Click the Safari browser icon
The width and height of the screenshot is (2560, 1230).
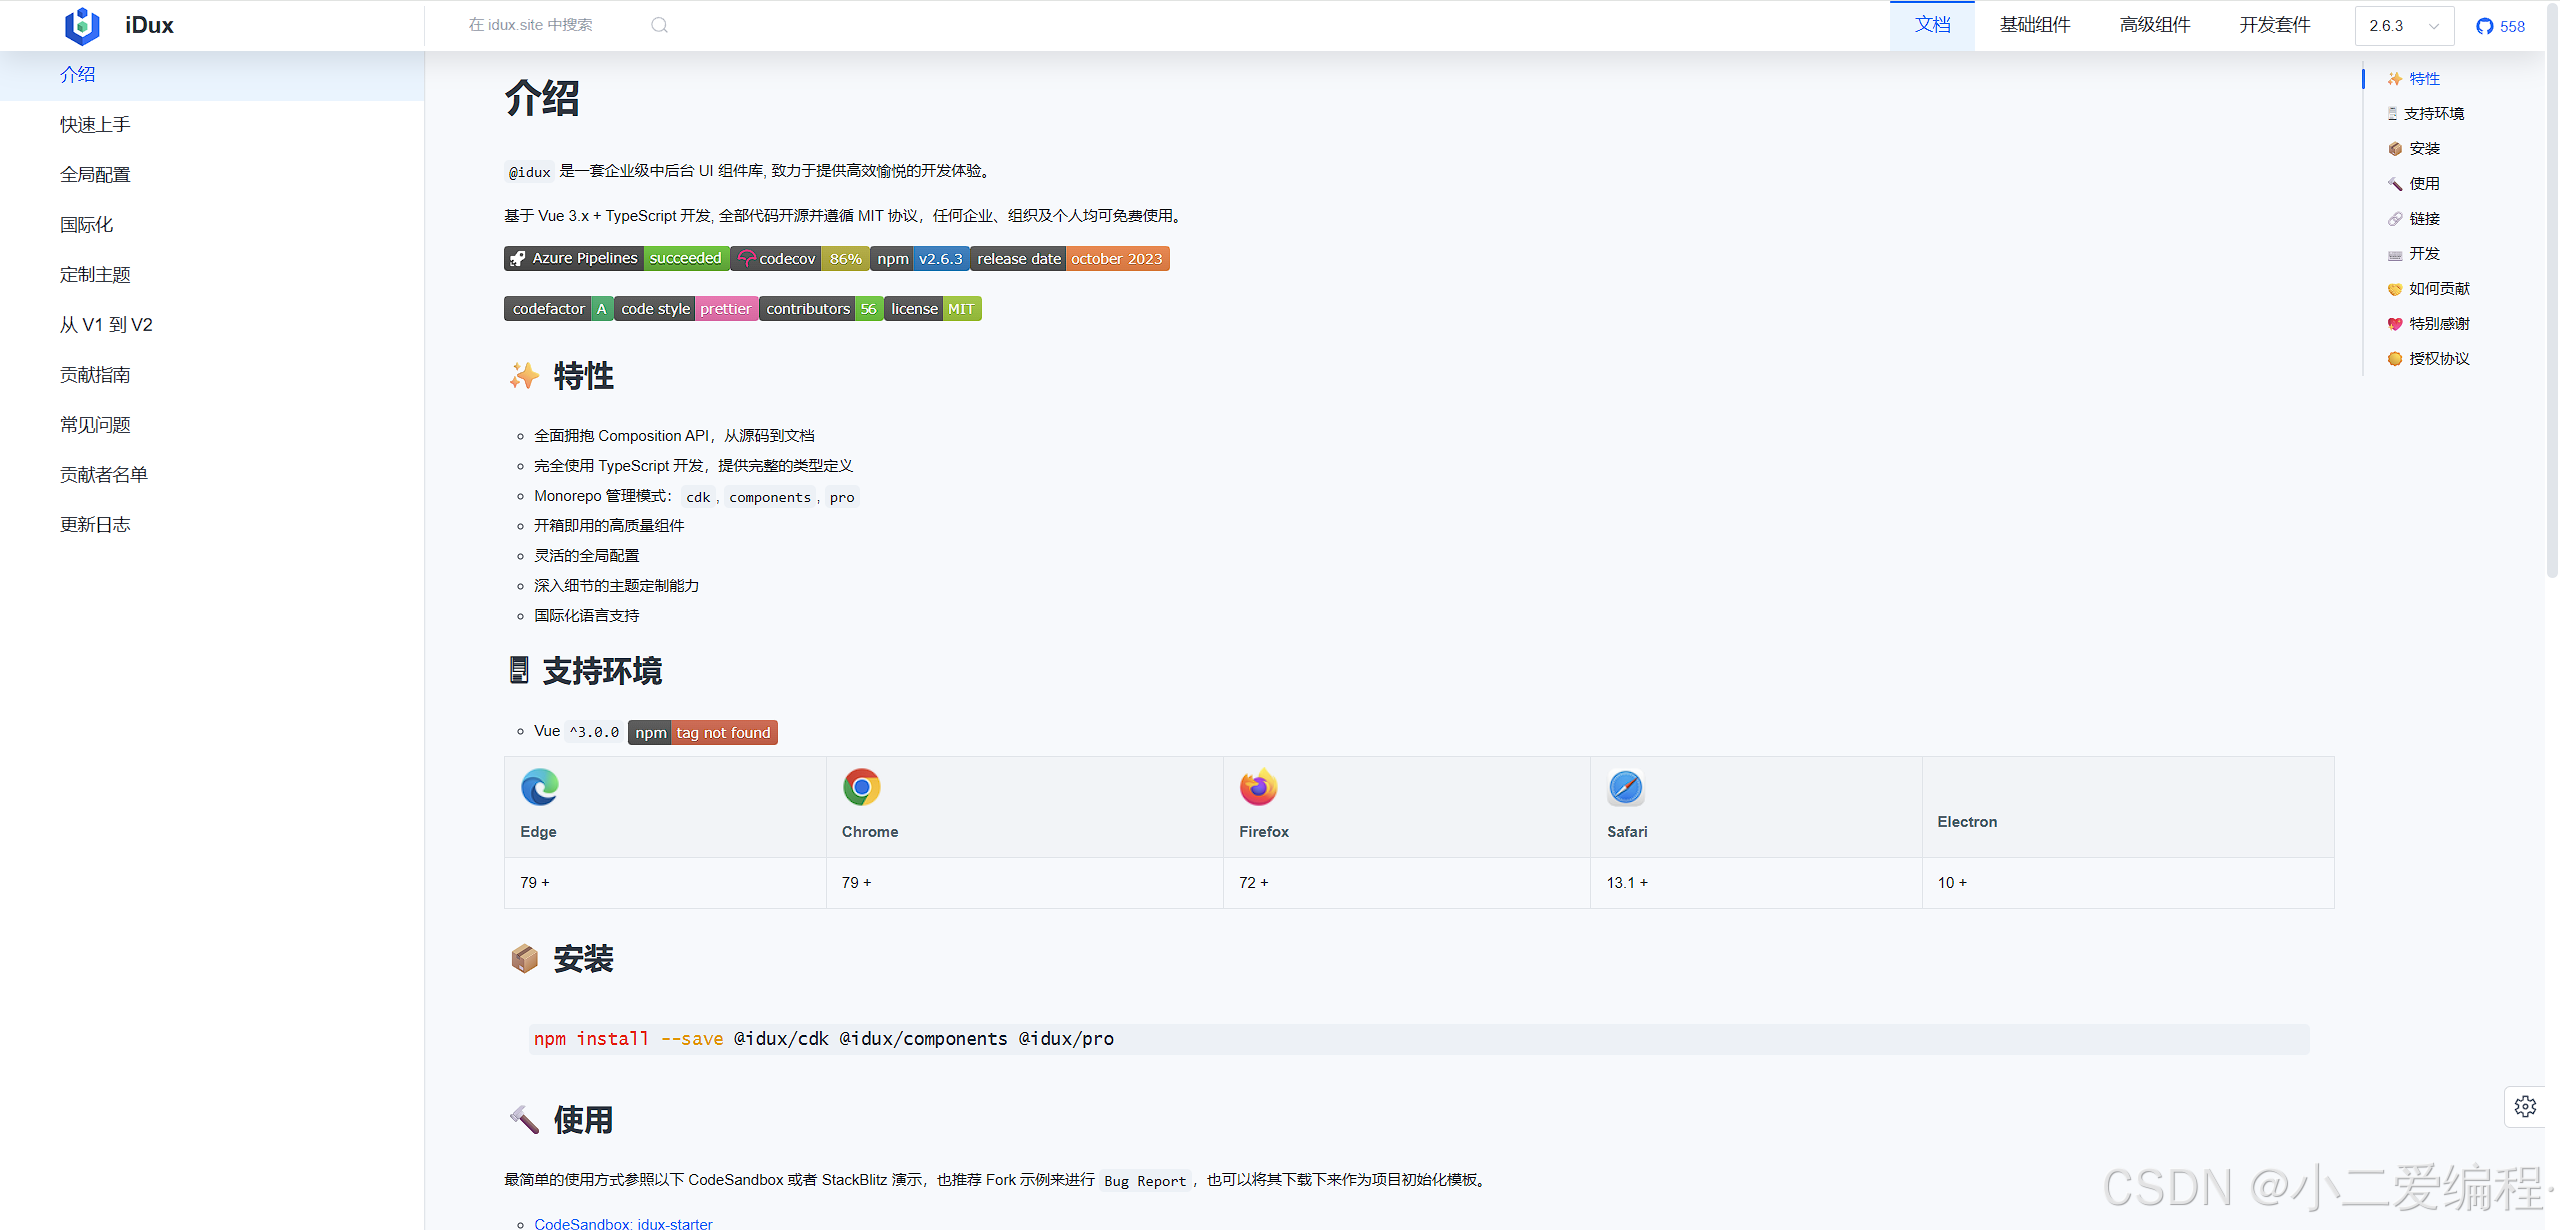1626,788
